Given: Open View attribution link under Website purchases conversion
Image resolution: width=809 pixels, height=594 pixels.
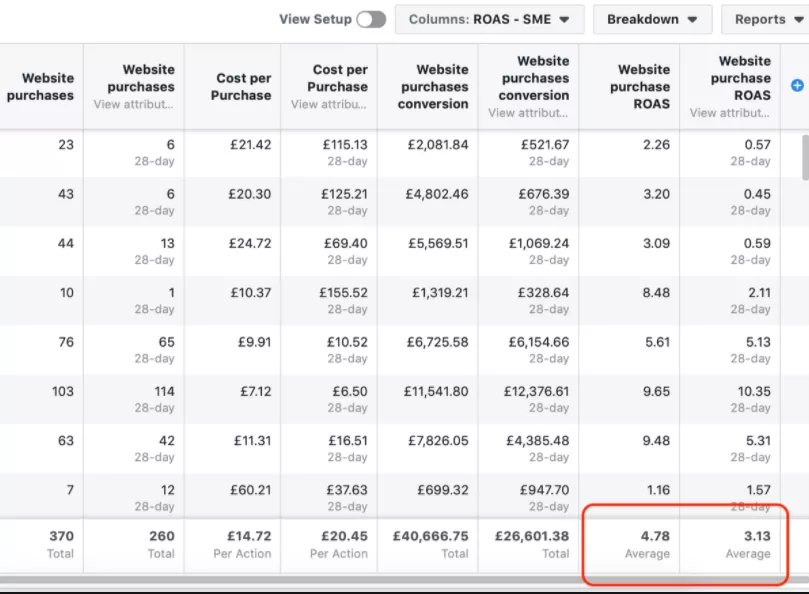Looking at the screenshot, I should pos(528,113).
